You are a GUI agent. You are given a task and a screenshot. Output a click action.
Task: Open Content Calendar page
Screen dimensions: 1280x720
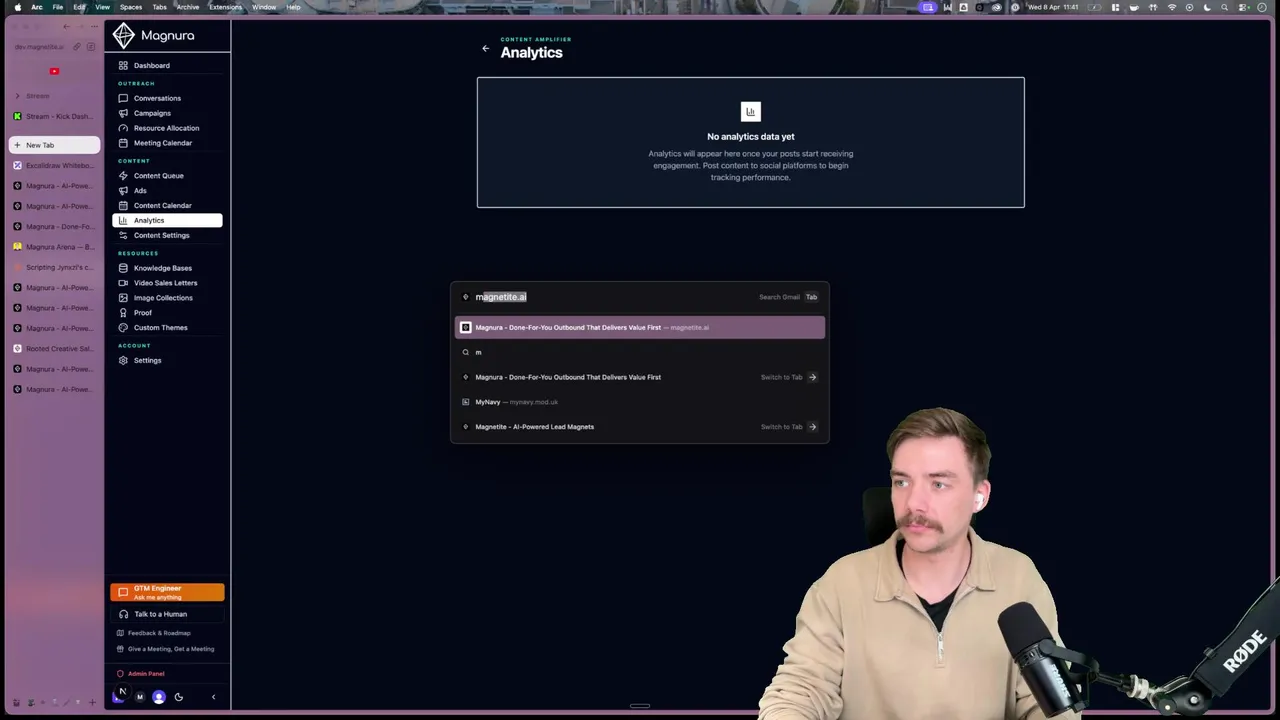pyautogui.click(x=167, y=205)
